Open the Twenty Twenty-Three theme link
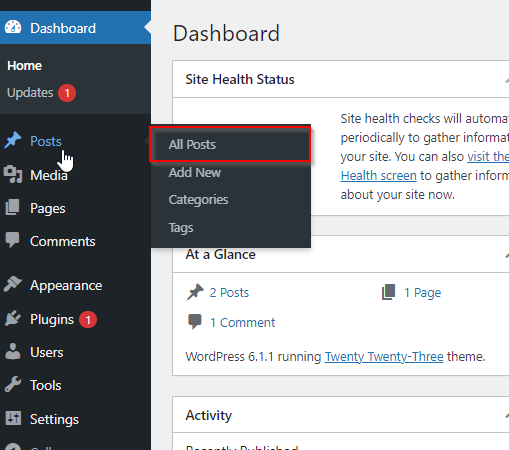The width and height of the screenshot is (509, 450). pyautogui.click(x=384, y=357)
